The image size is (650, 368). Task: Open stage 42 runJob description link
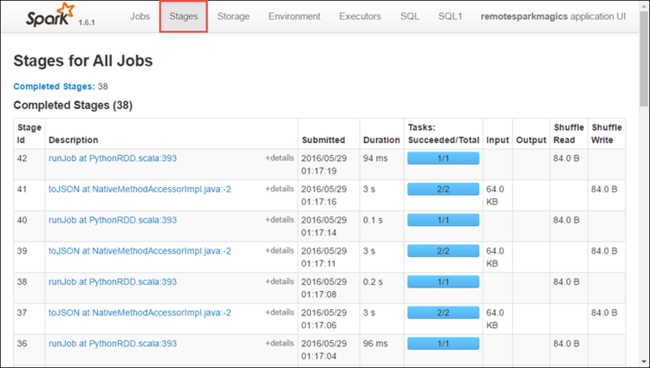[x=112, y=158]
